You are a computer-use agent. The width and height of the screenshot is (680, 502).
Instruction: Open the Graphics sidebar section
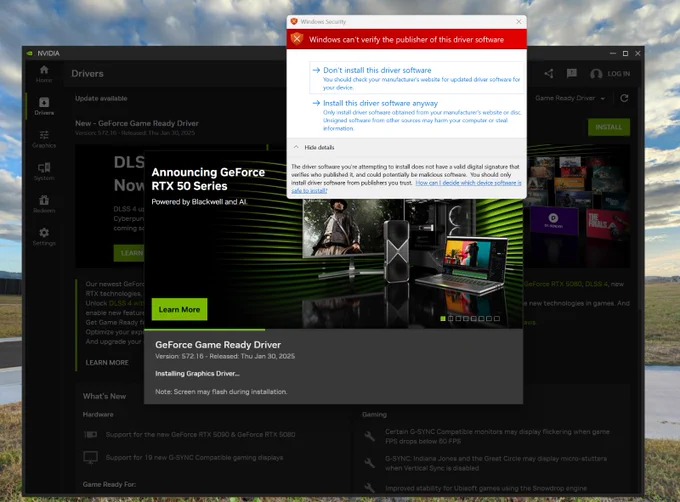[44, 139]
